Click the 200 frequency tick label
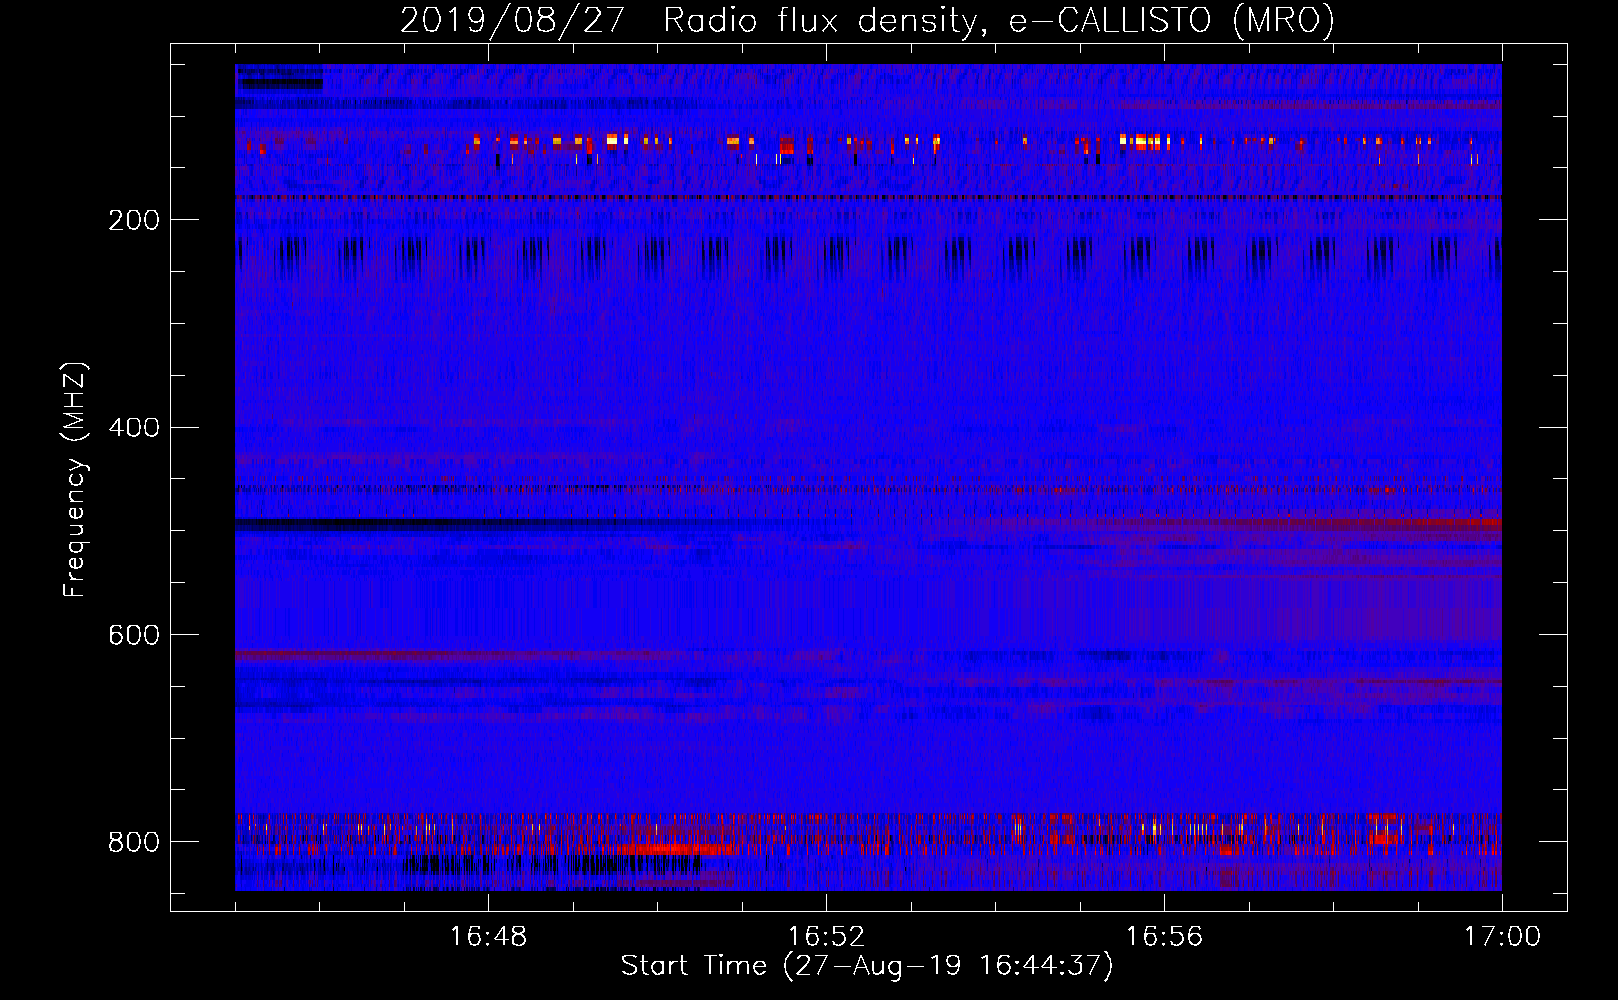Viewport: 1618px width, 1000px height. point(134,220)
